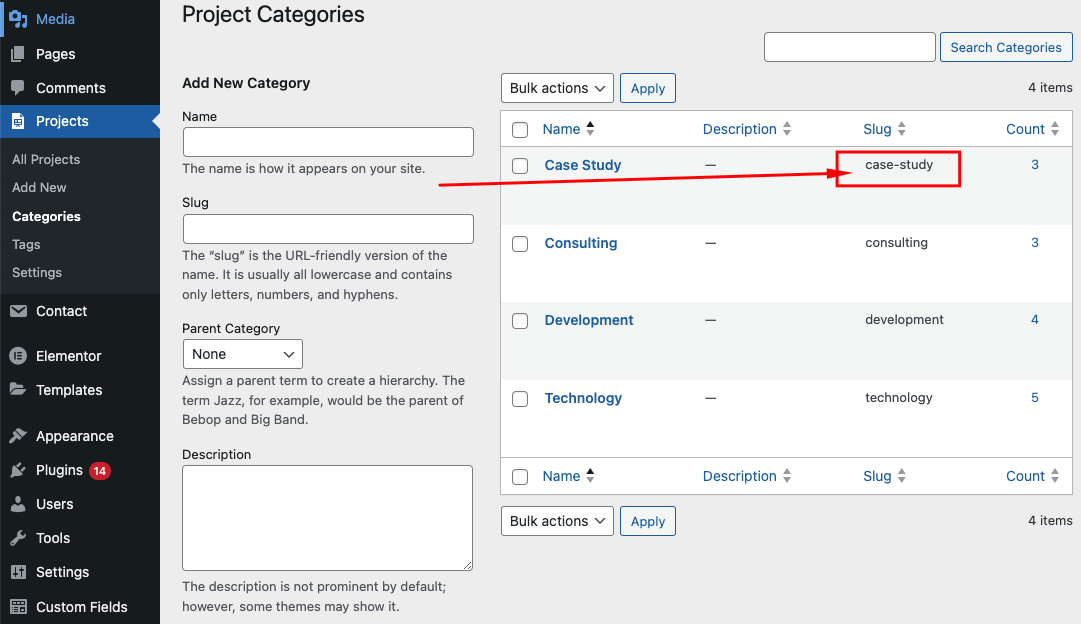Click the Settings sliders icon
1081x624 pixels.
click(18, 572)
